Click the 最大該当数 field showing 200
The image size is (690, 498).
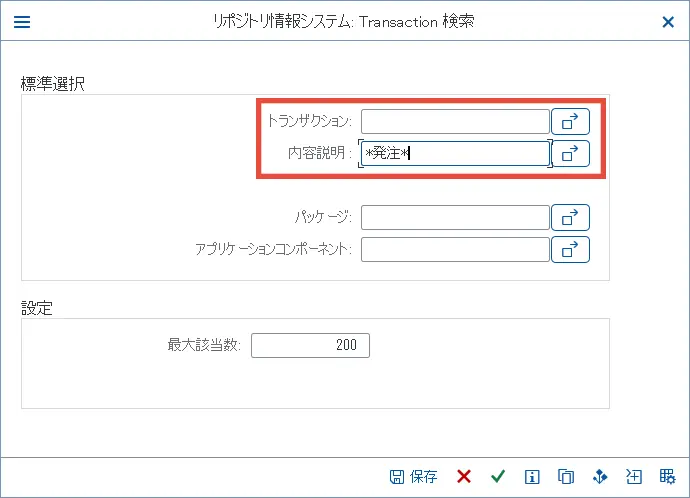click(x=310, y=345)
